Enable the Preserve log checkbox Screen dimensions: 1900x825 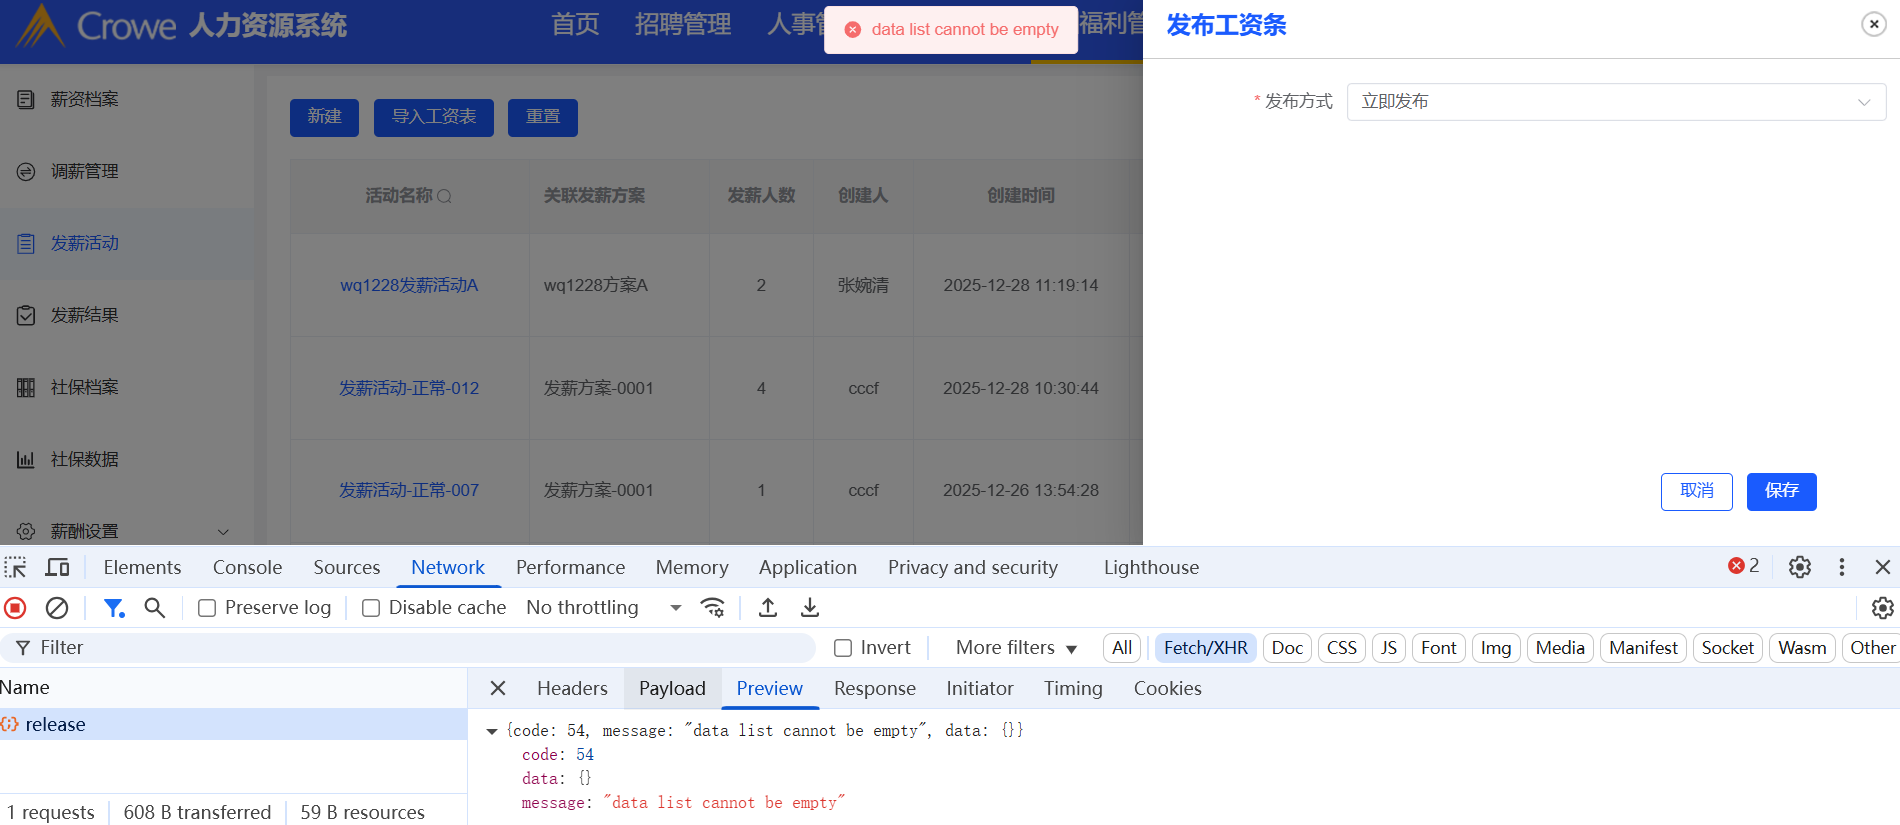tap(207, 608)
